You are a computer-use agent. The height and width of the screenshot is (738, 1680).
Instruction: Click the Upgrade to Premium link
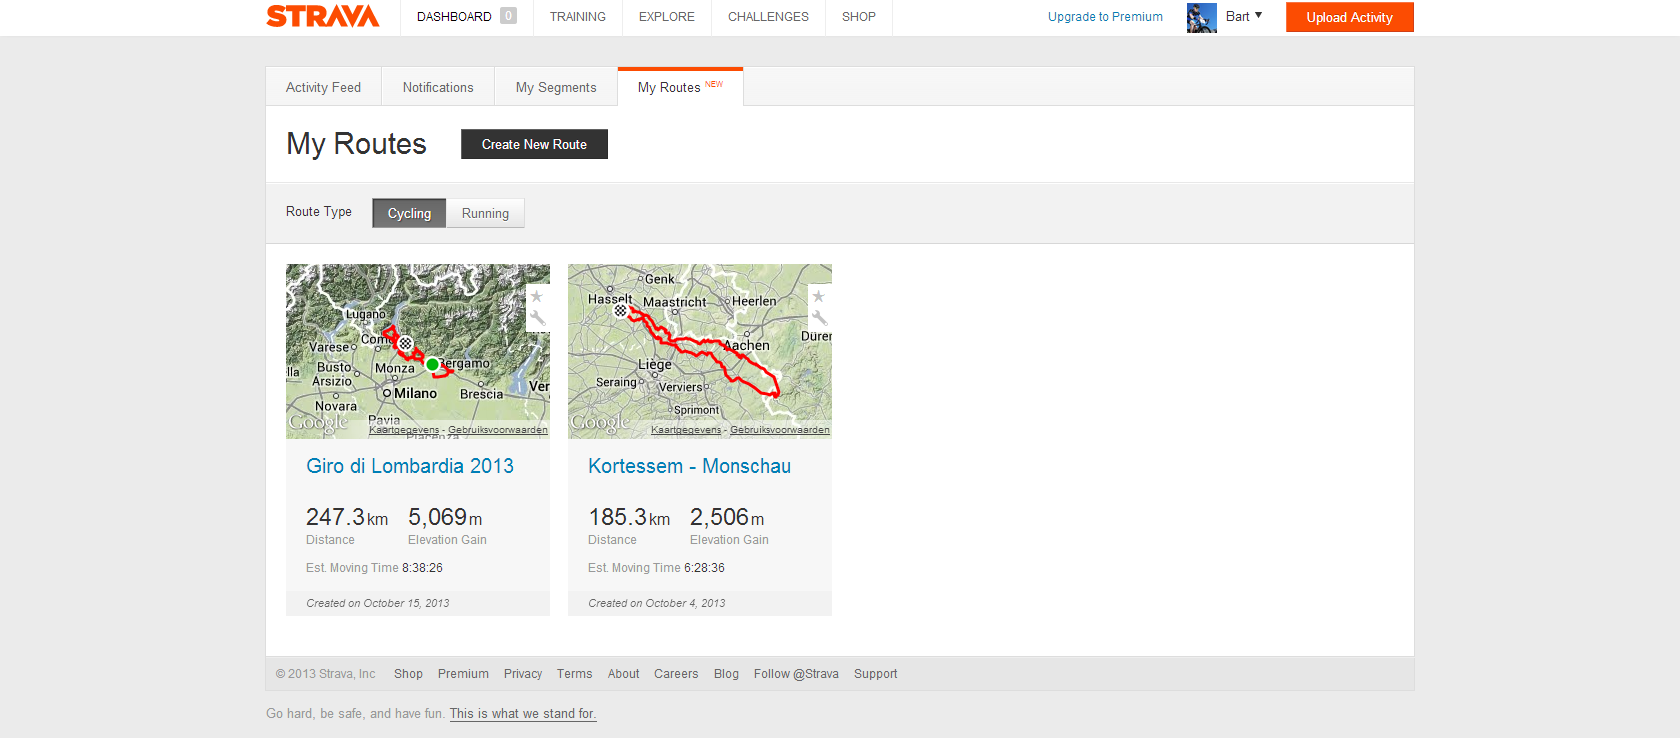pyautogui.click(x=1105, y=17)
